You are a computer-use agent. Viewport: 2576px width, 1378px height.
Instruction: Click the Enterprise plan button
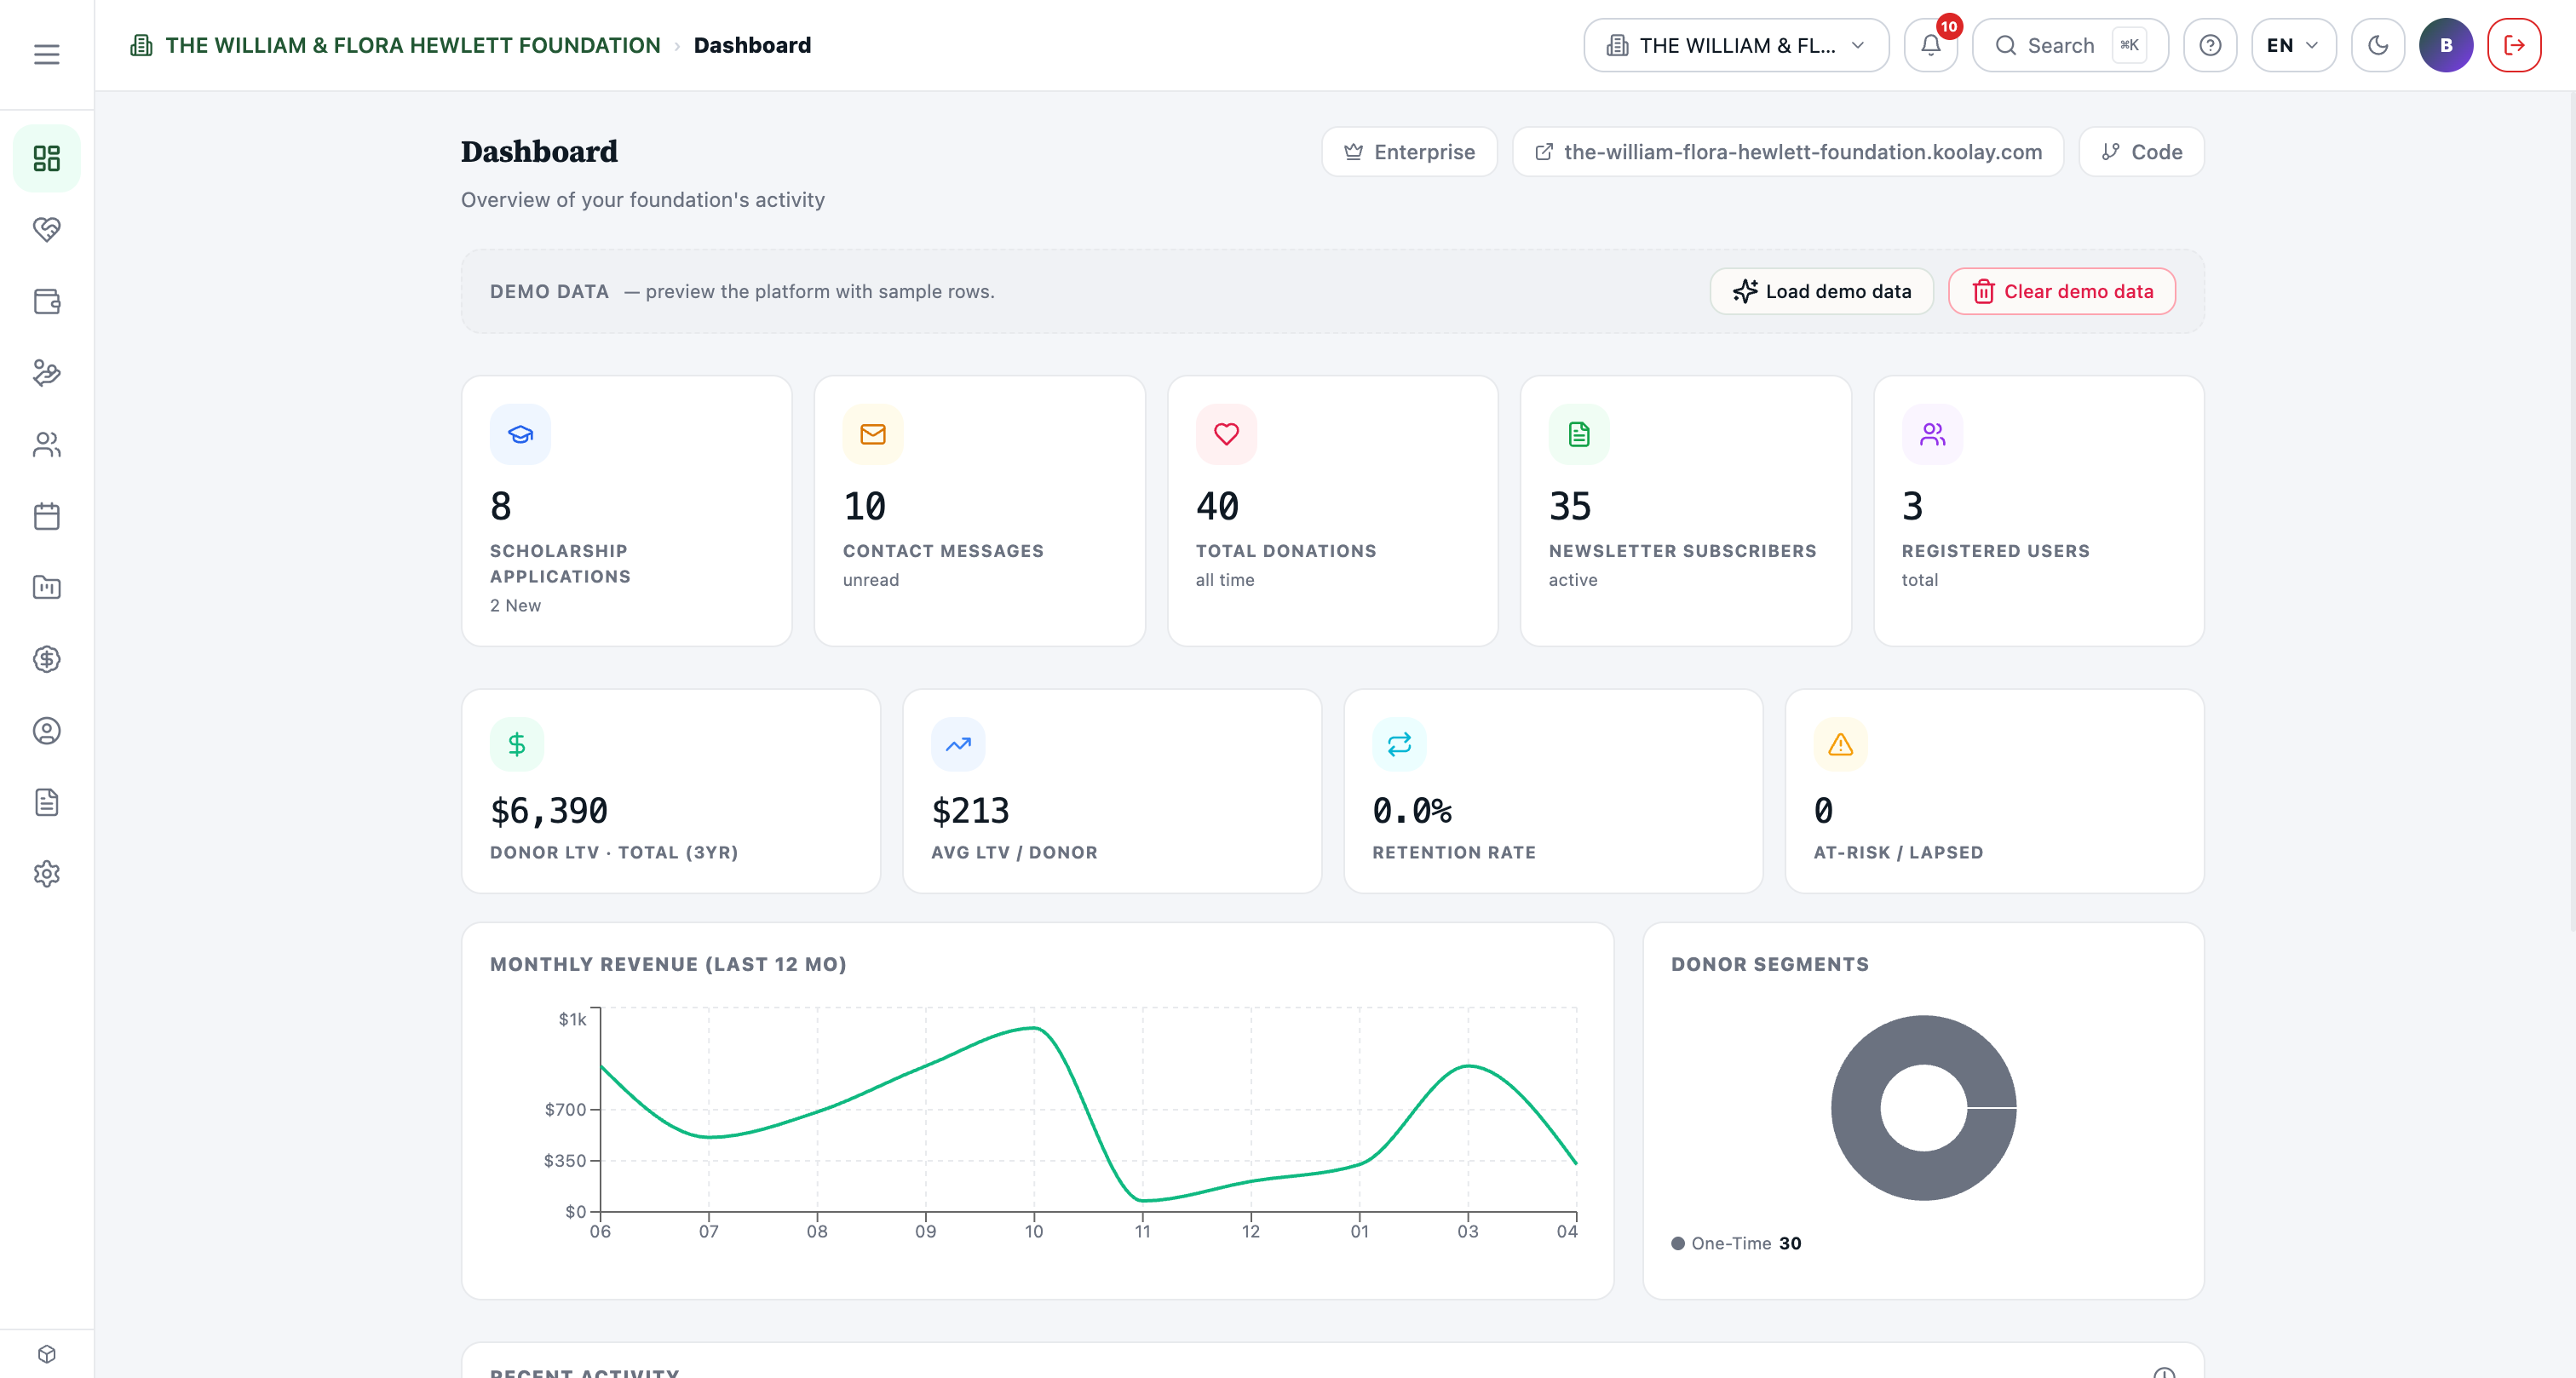click(x=1409, y=152)
